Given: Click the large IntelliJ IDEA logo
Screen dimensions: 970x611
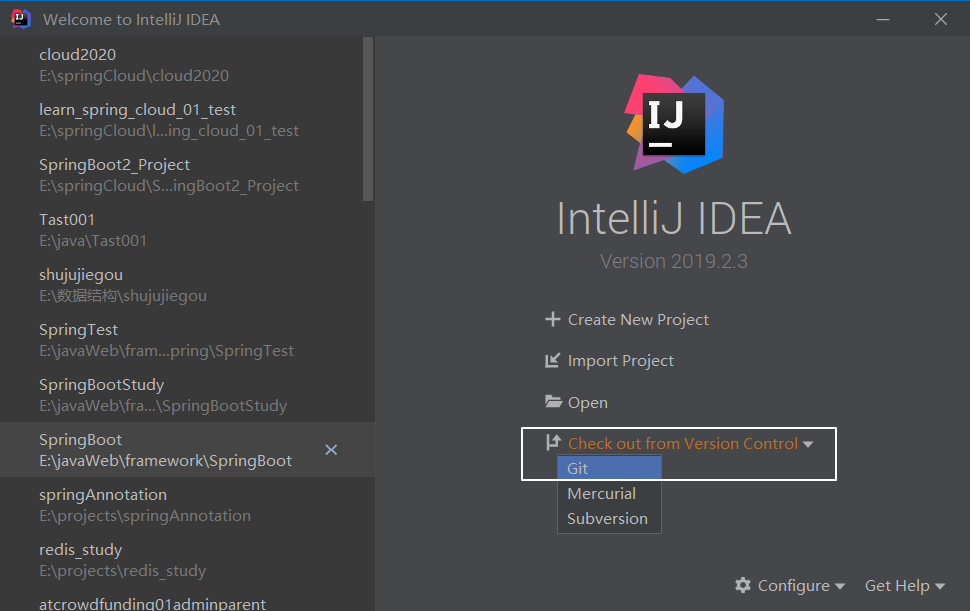Looking at the screenshot, I should [674, 124].
